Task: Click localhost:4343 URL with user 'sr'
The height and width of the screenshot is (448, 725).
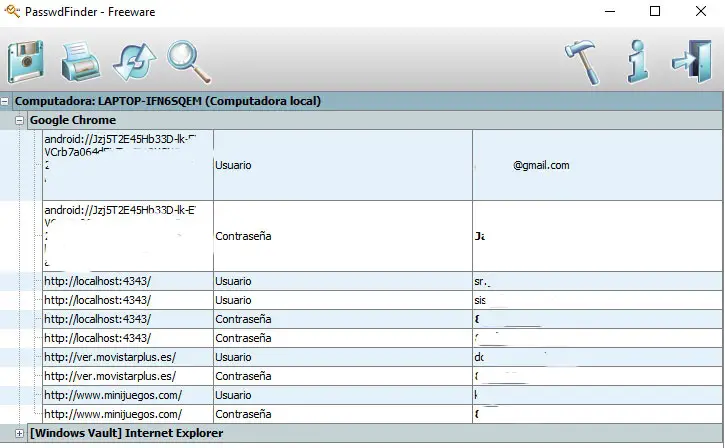Action: tap(128, 281)
